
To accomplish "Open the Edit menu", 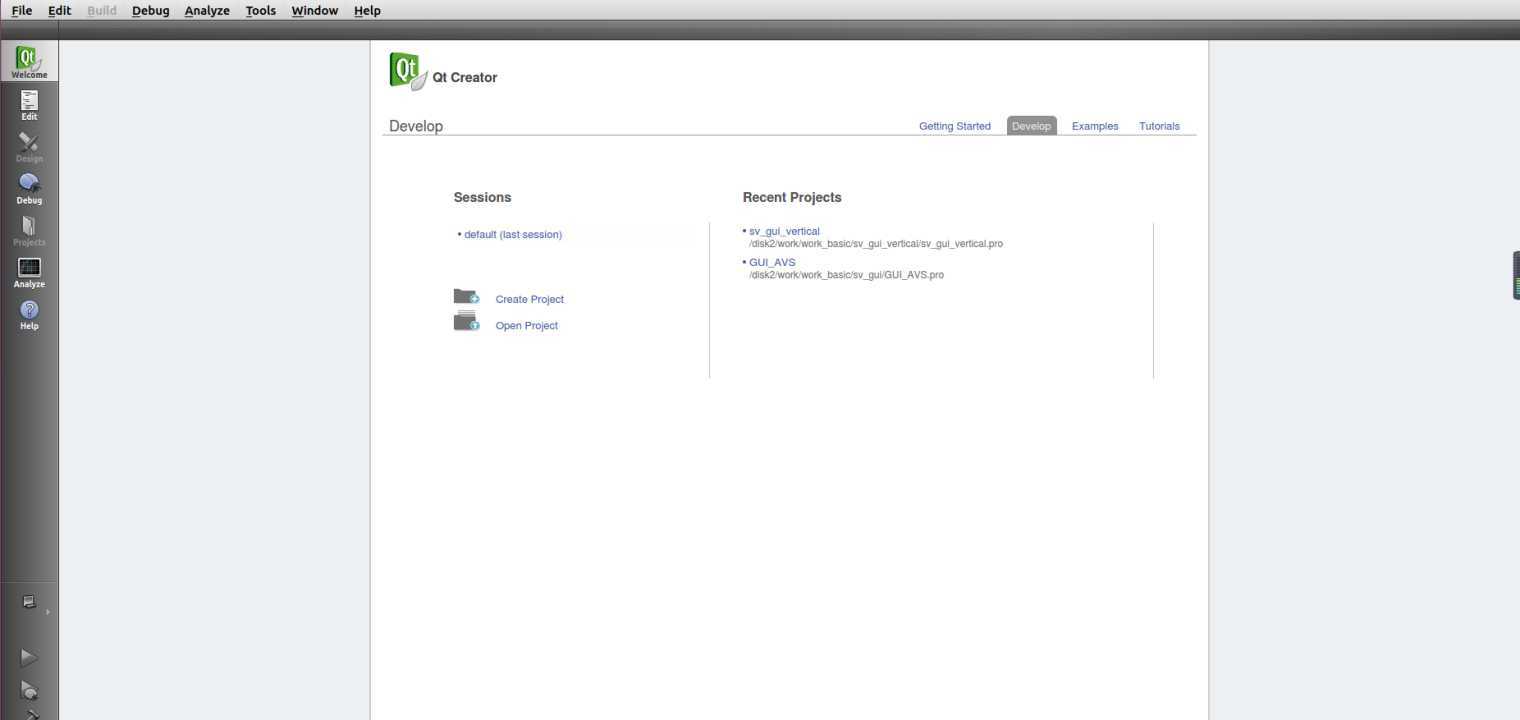I will pos(60,10).
